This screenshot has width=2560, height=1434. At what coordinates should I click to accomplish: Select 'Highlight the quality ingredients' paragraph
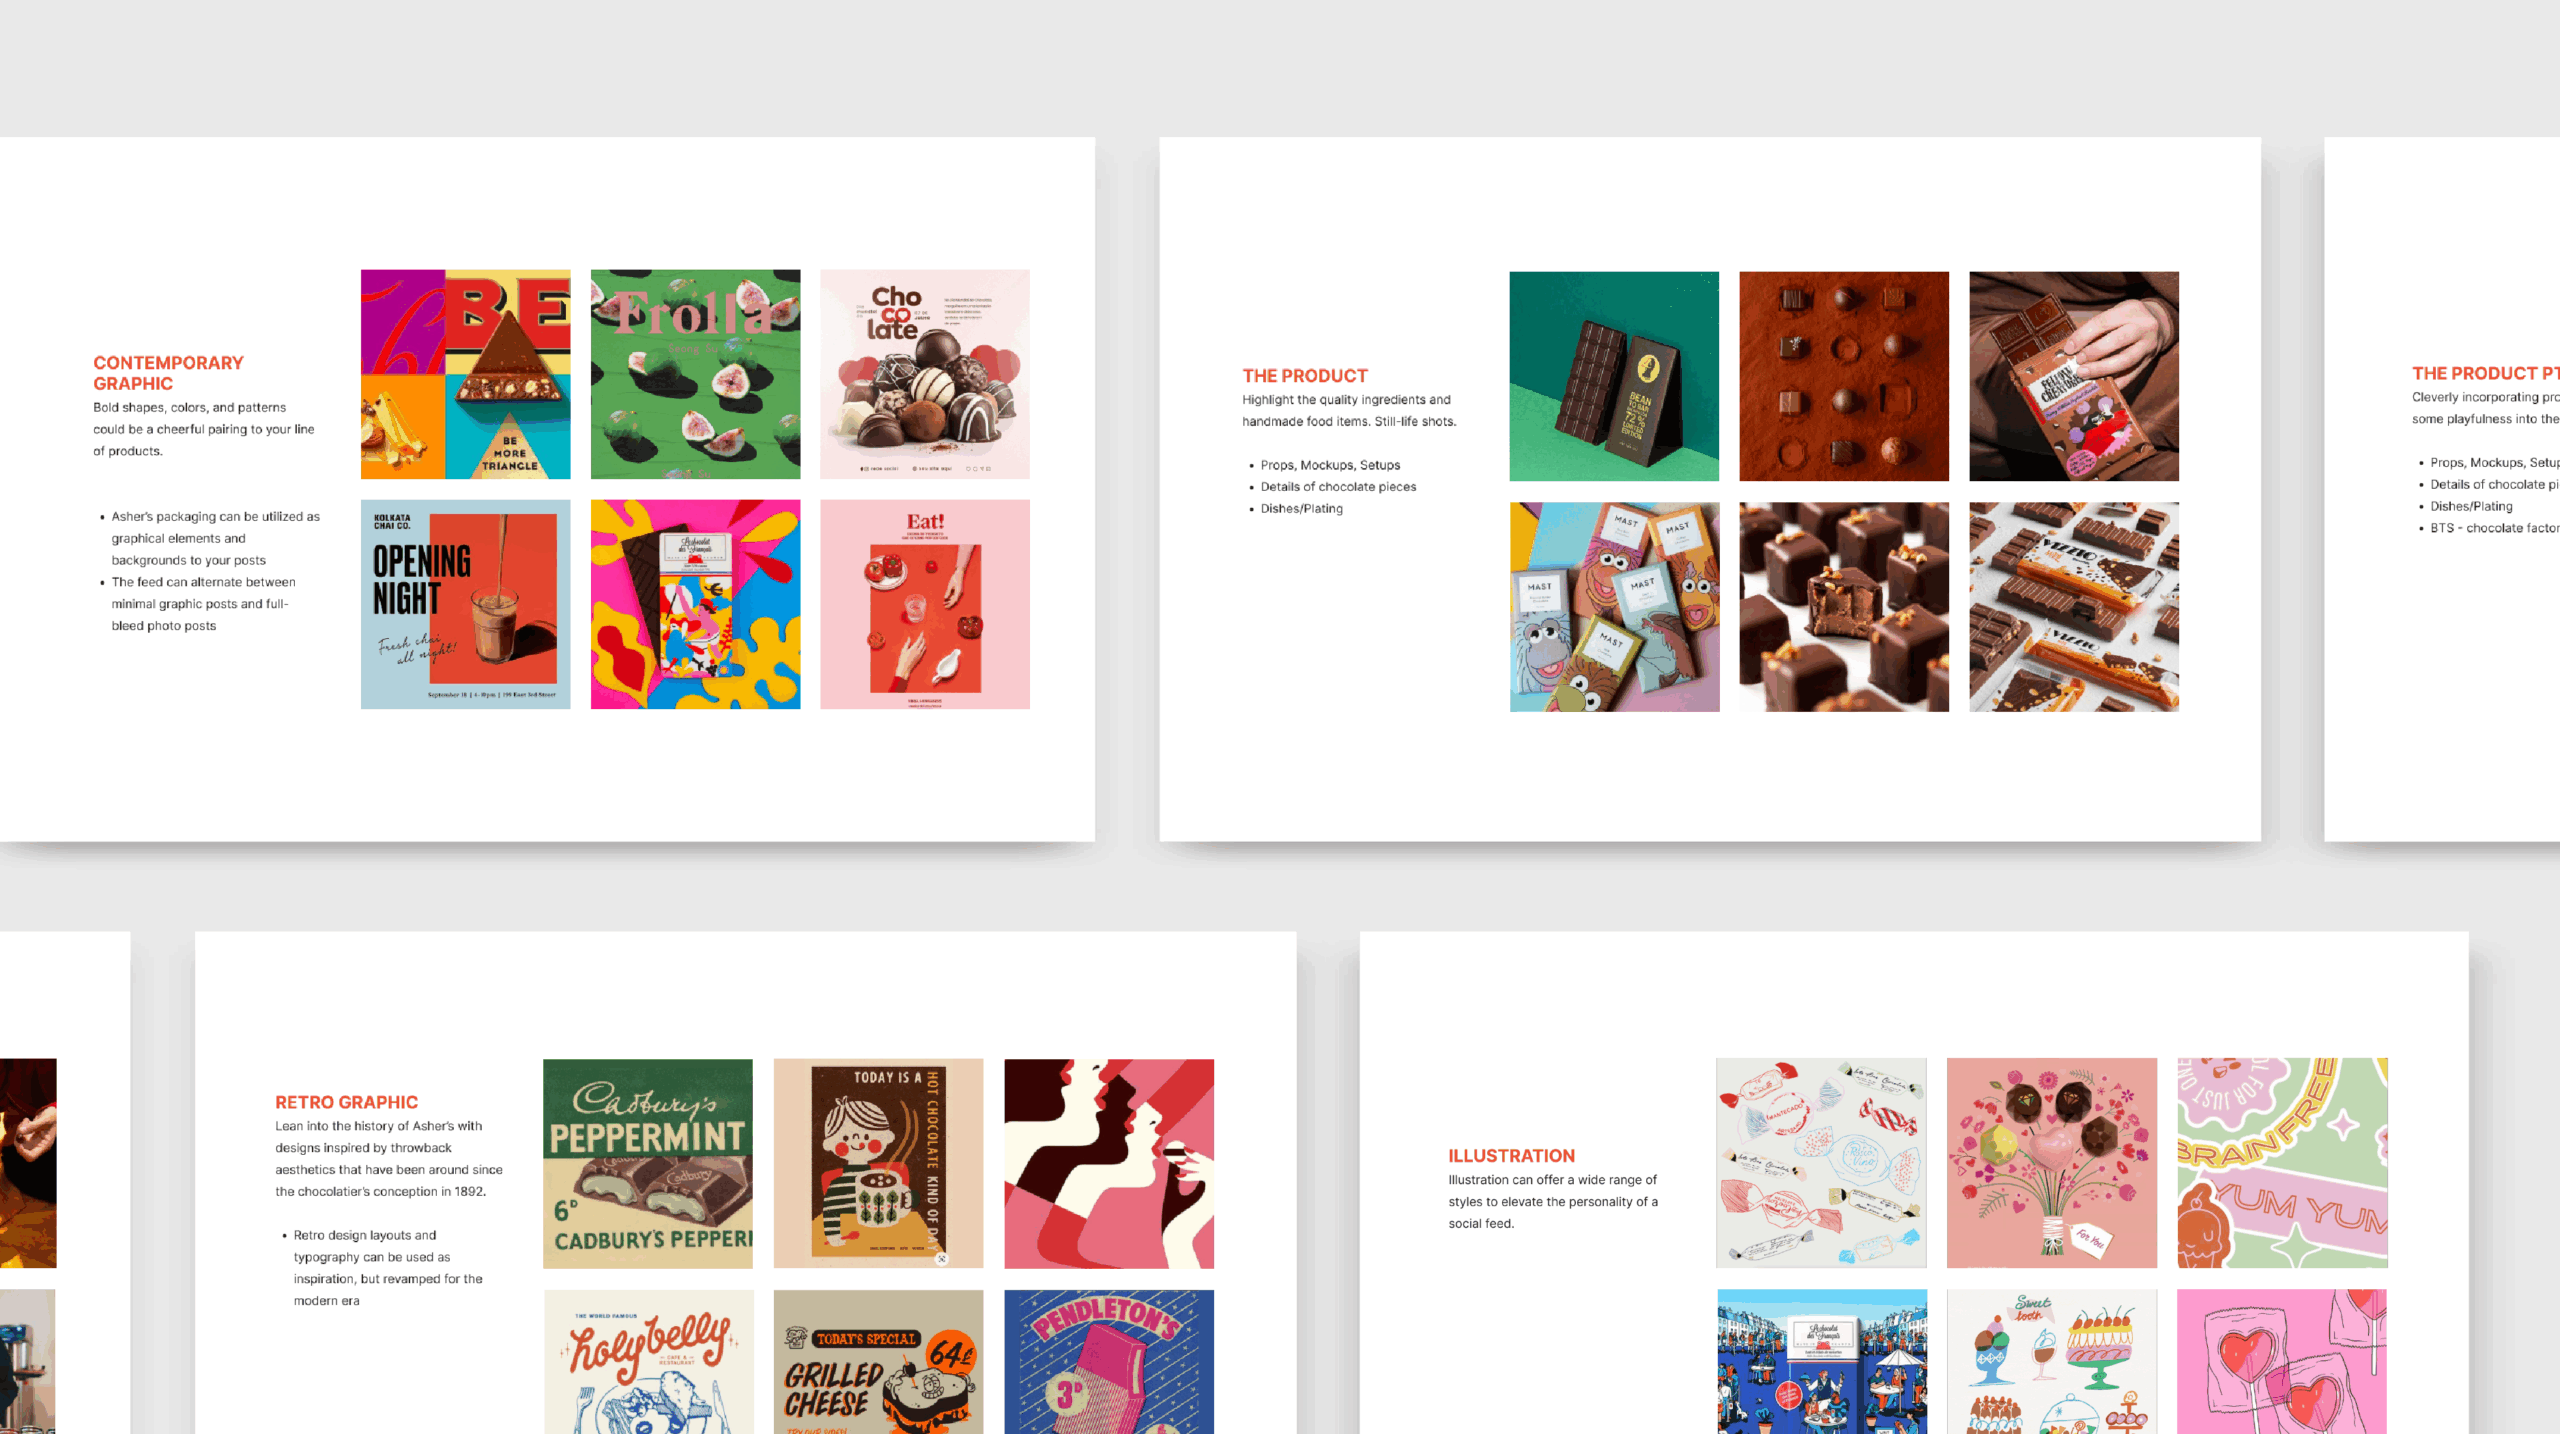pos(1349,410)
